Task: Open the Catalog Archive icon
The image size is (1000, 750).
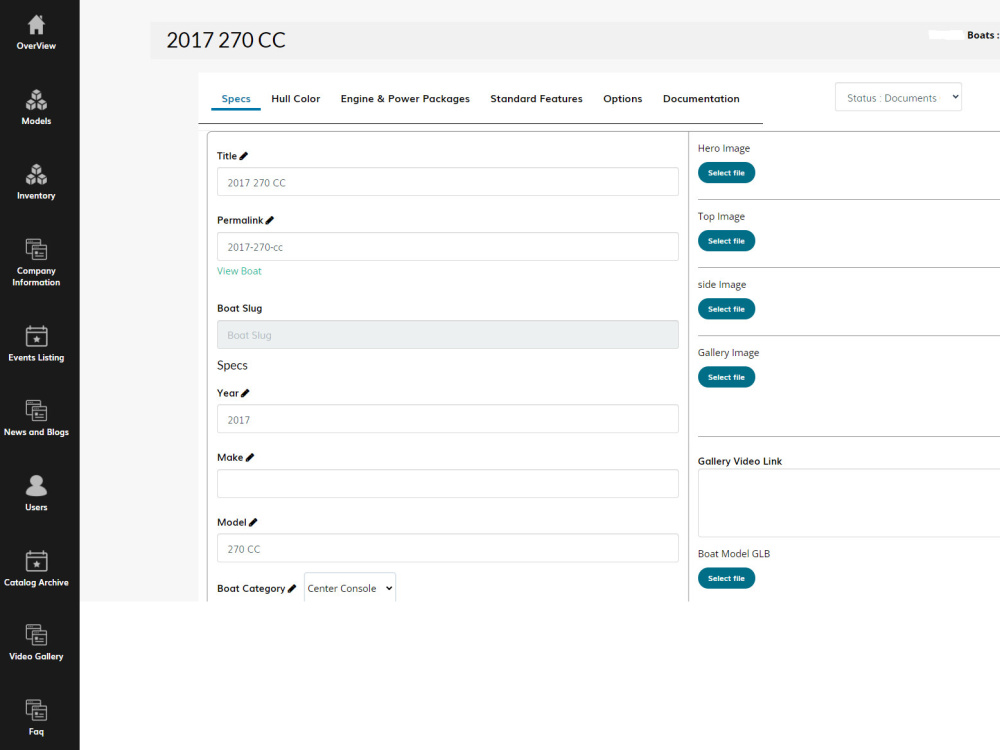Action: tap(36, 561)
